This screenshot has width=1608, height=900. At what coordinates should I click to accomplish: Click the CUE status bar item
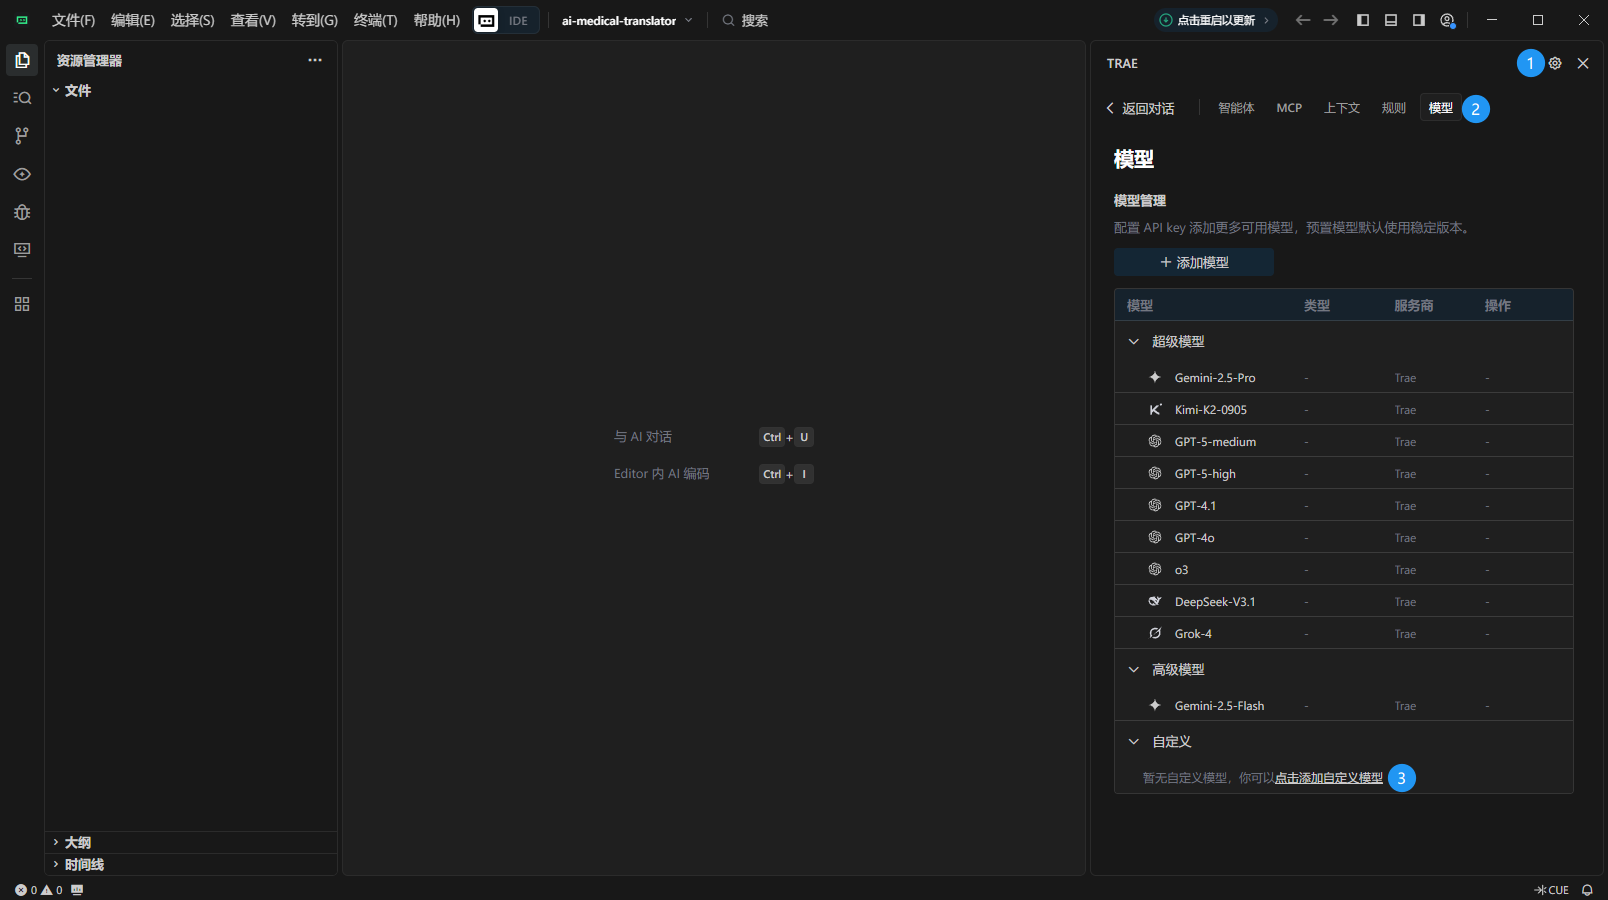pyautogui.click(x=1552, y=890)
